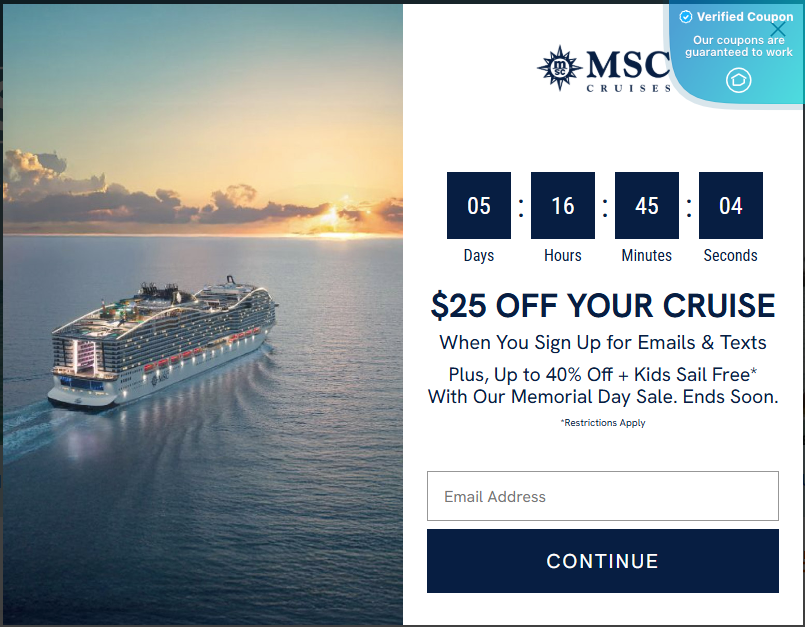Select the 45 Minutes countdown box
Image resolution: width=805 pixels, height=627 pixels.
click(646, 205)
